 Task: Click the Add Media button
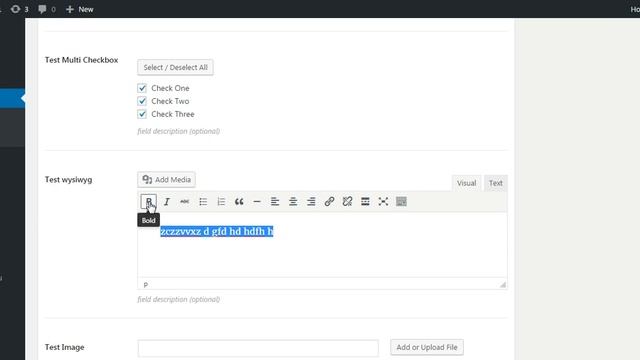click(167, 180)
